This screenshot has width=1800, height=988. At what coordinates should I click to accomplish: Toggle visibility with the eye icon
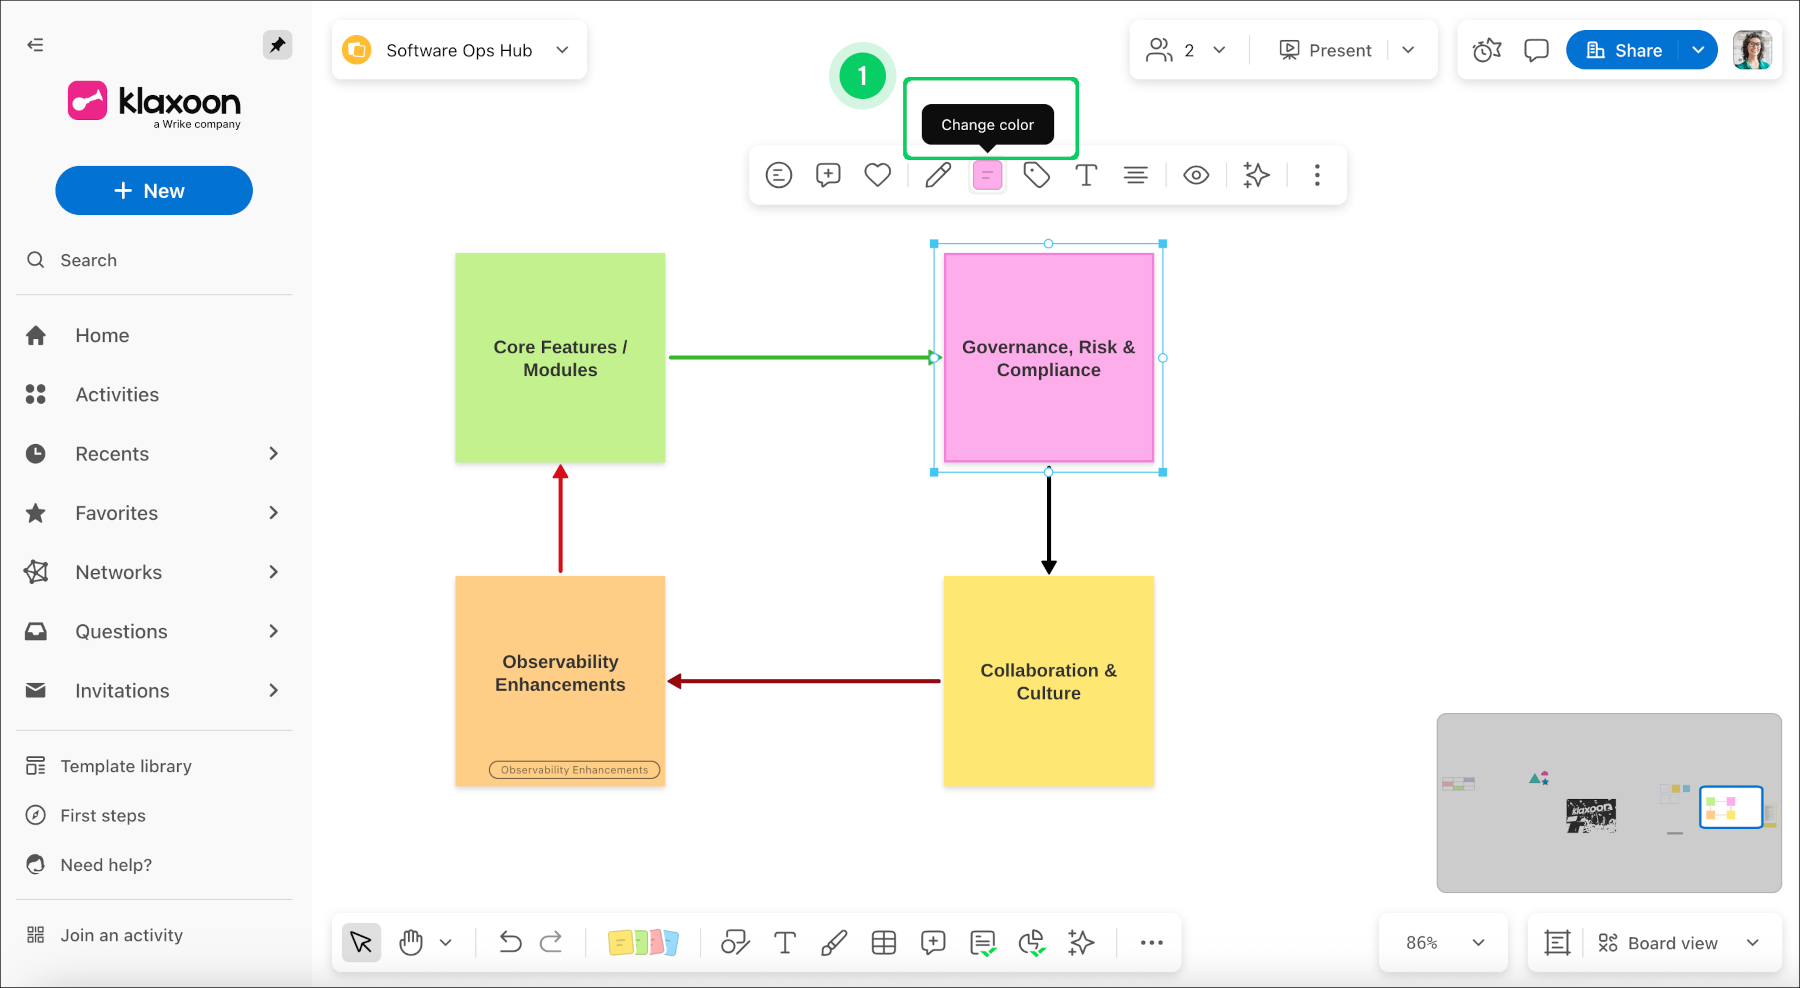(x=1196, y=176)
